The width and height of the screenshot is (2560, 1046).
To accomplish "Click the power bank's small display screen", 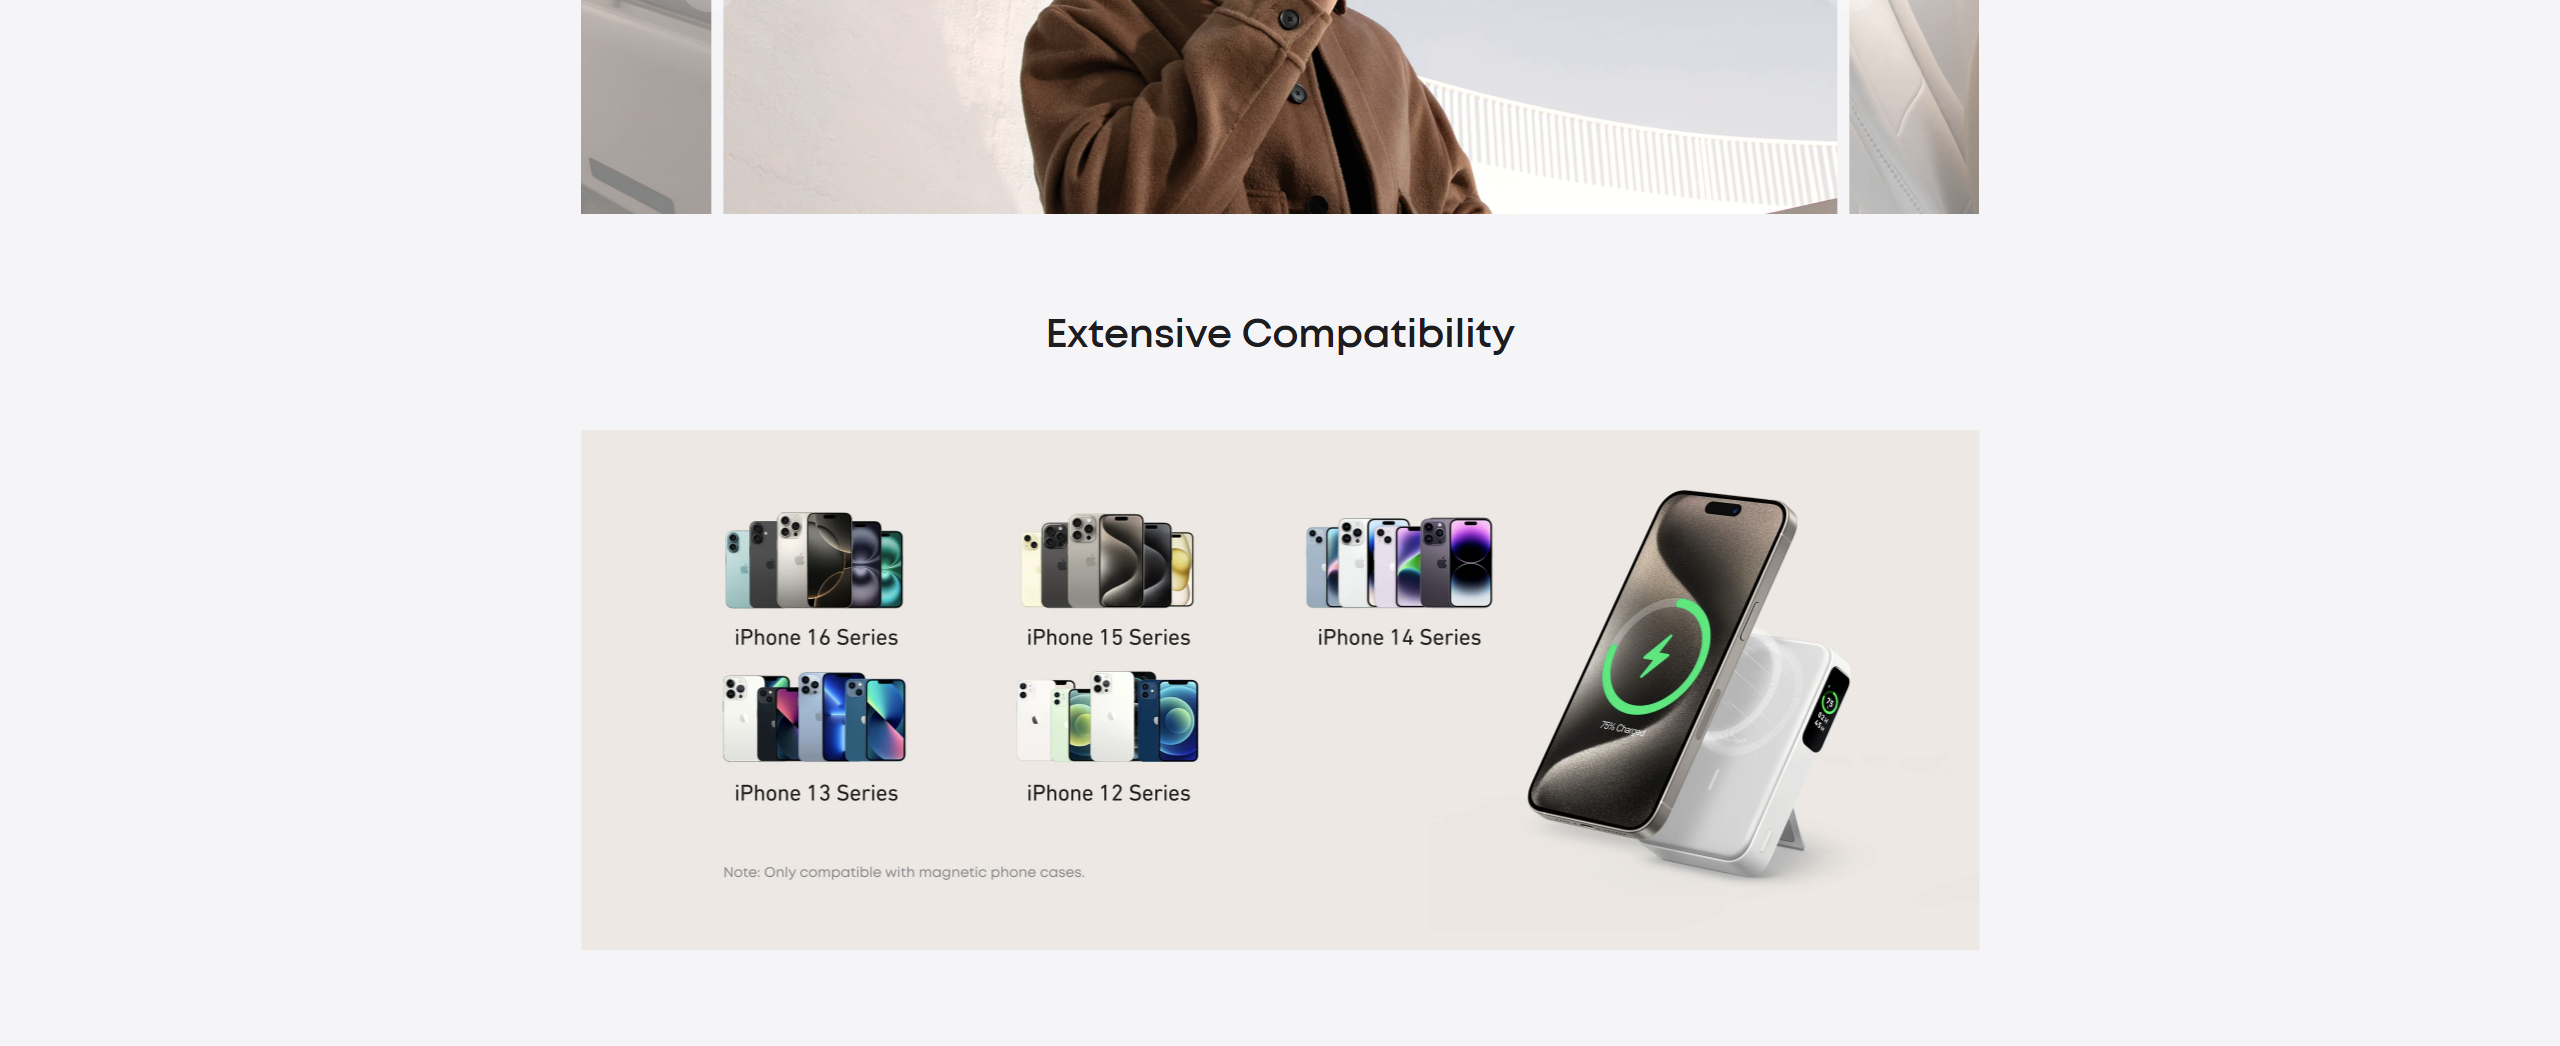I will click(1826, 710).
